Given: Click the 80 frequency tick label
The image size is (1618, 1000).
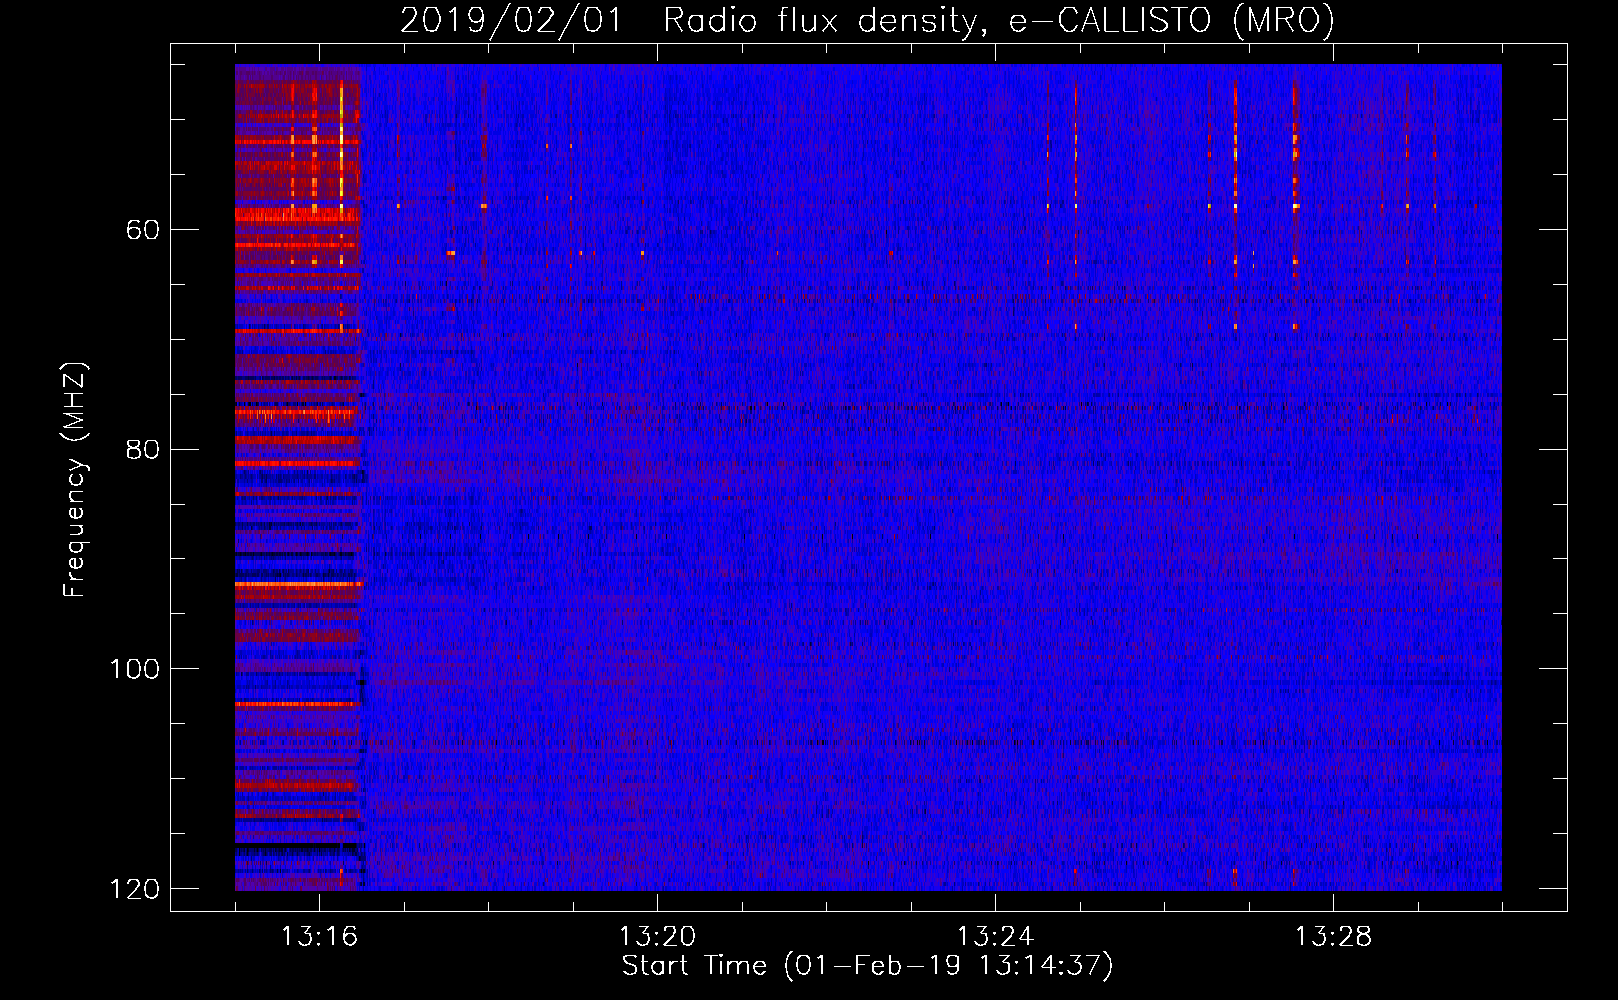Looking at the screenshot, I should tap(142, 449).
